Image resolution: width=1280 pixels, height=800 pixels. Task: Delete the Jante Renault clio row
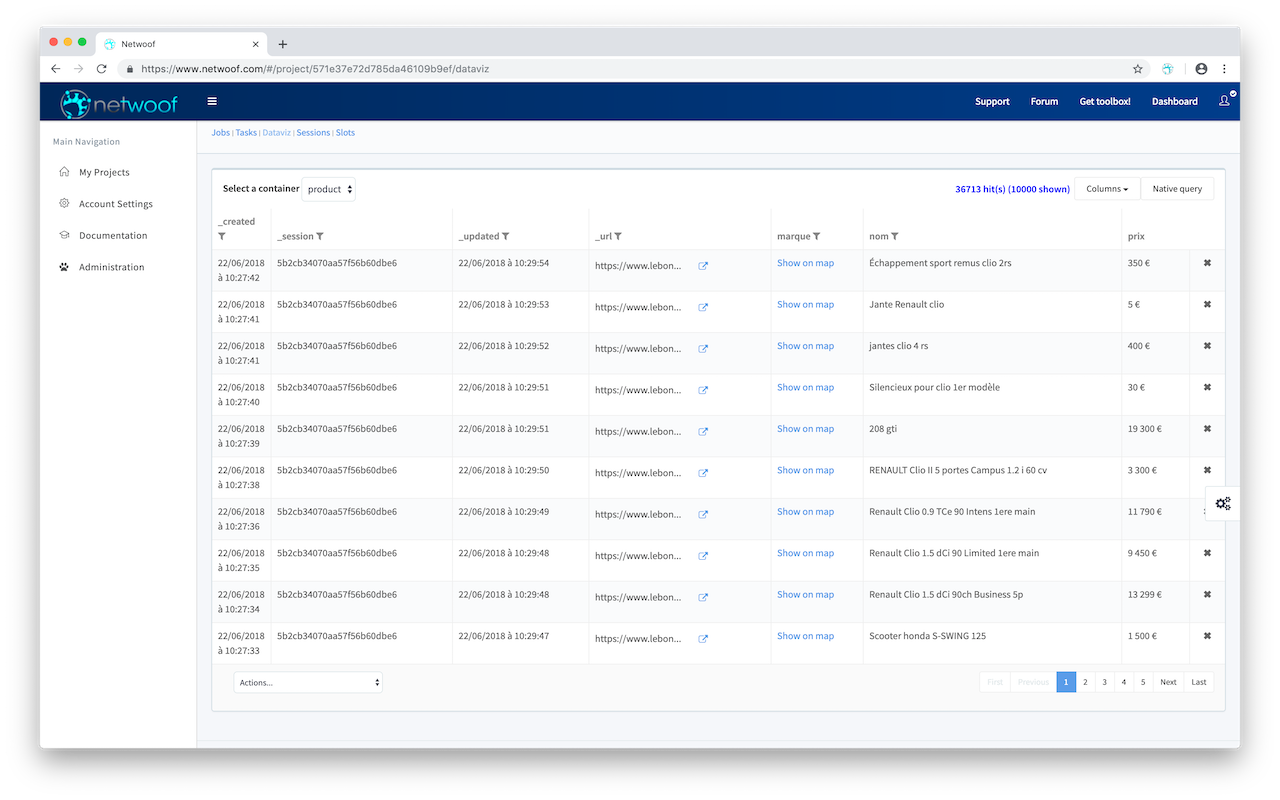(1207, 304)
